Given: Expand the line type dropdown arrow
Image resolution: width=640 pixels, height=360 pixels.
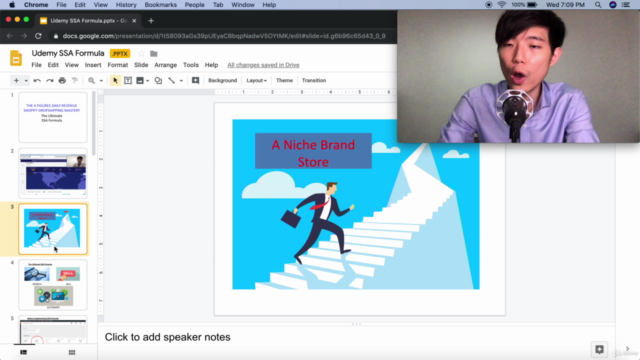Looking at the screenshot, I should coord(181,81).
